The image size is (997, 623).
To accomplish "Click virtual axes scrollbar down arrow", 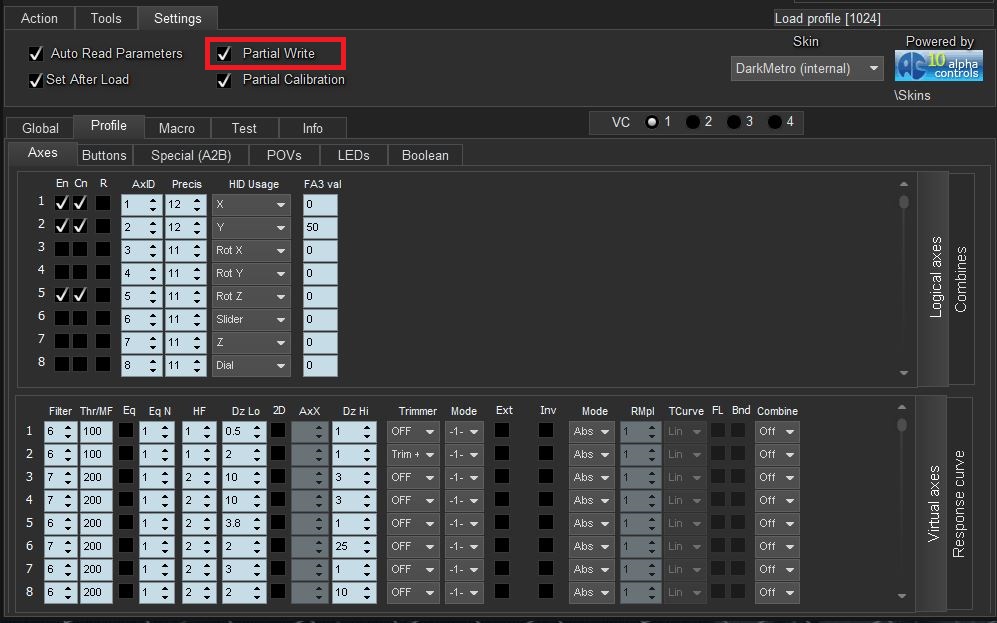I will [x=902, y=596].
